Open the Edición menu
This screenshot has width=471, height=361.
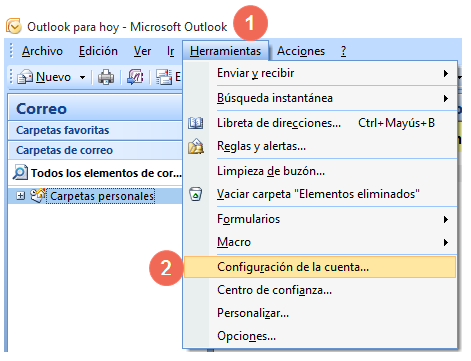98,51
